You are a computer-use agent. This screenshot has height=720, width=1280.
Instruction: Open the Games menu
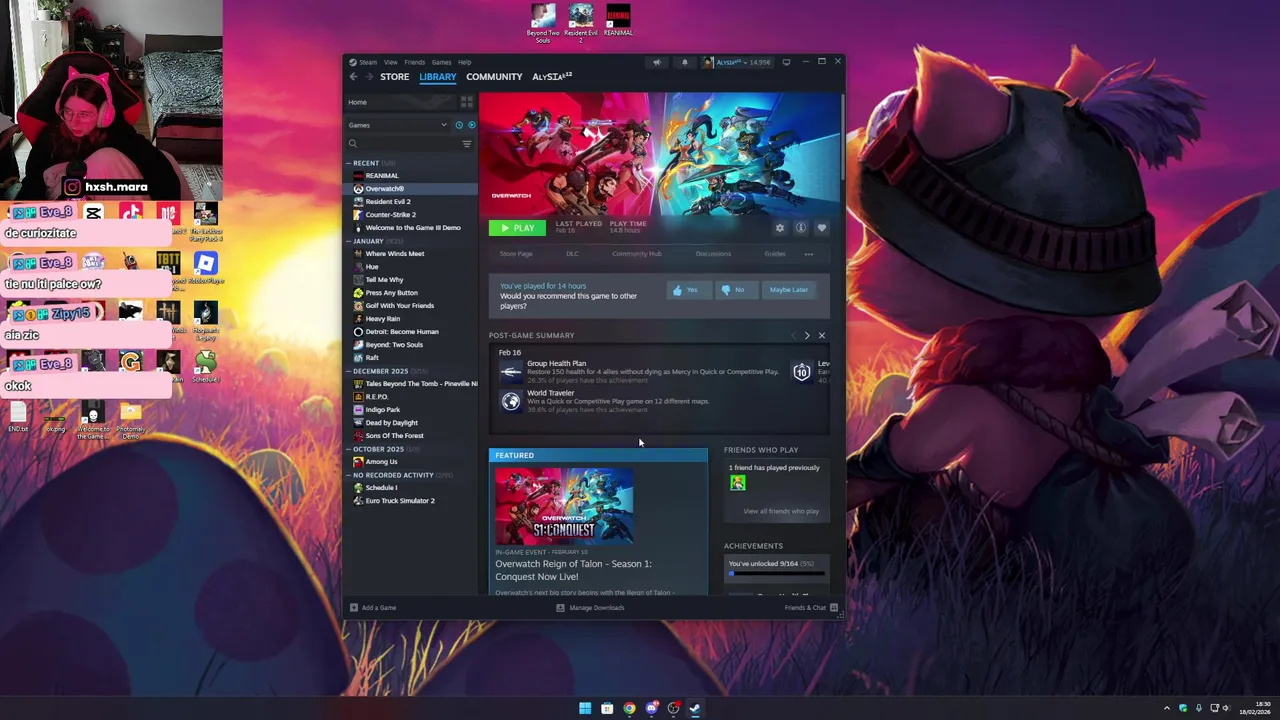441,62
